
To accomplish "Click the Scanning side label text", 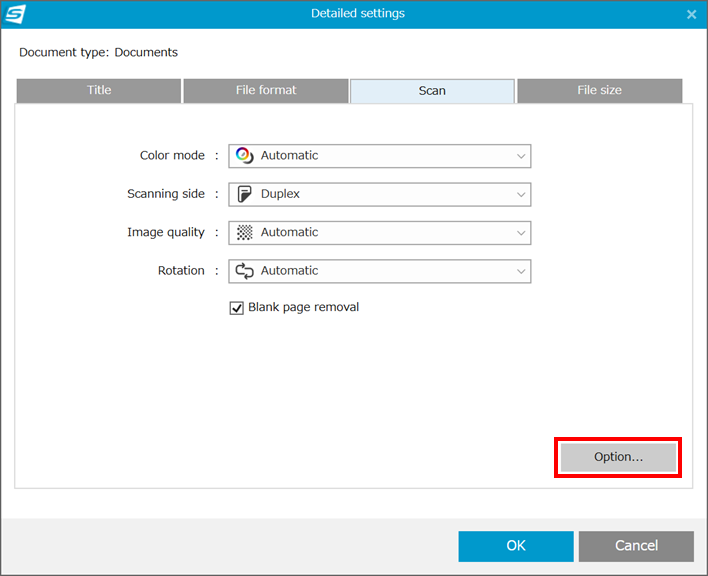I will (166, 194).
